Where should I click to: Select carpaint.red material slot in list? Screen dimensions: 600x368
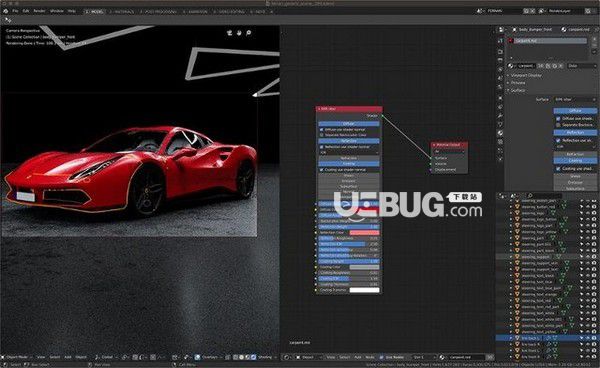tap(547, 41)
